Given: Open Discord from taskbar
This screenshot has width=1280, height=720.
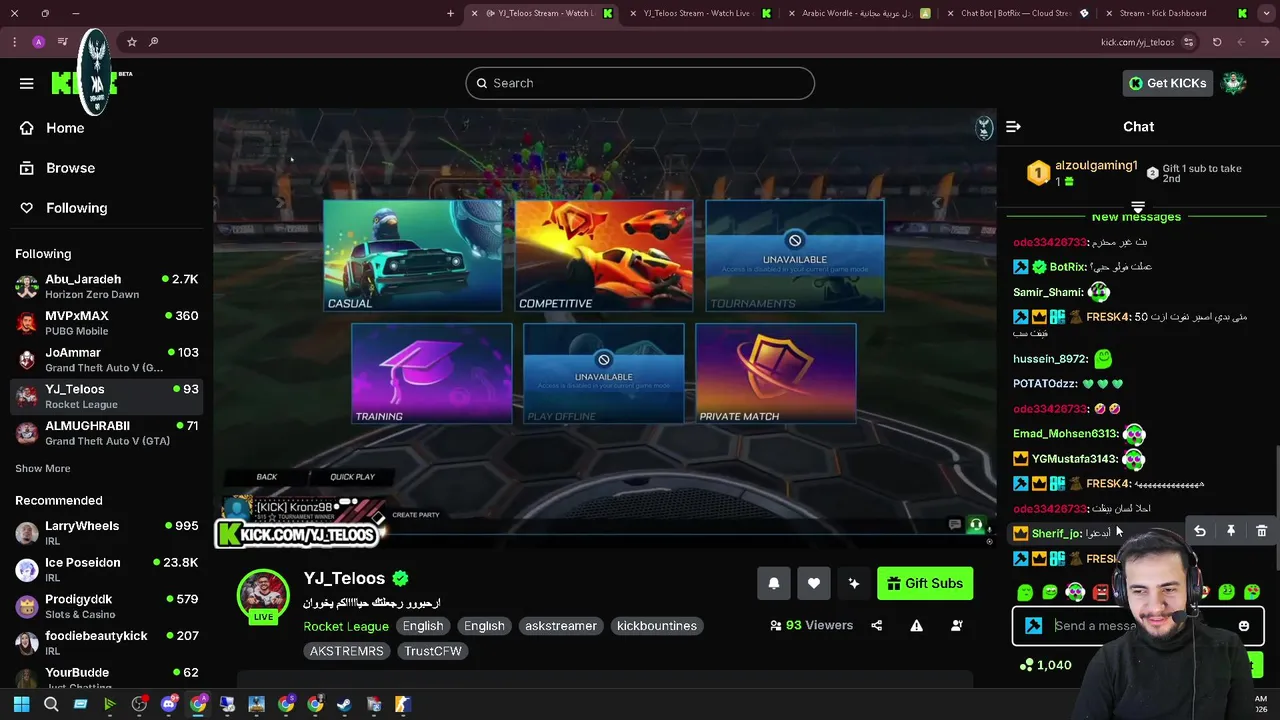Looking at the screenshot, I should coord(168,704).
